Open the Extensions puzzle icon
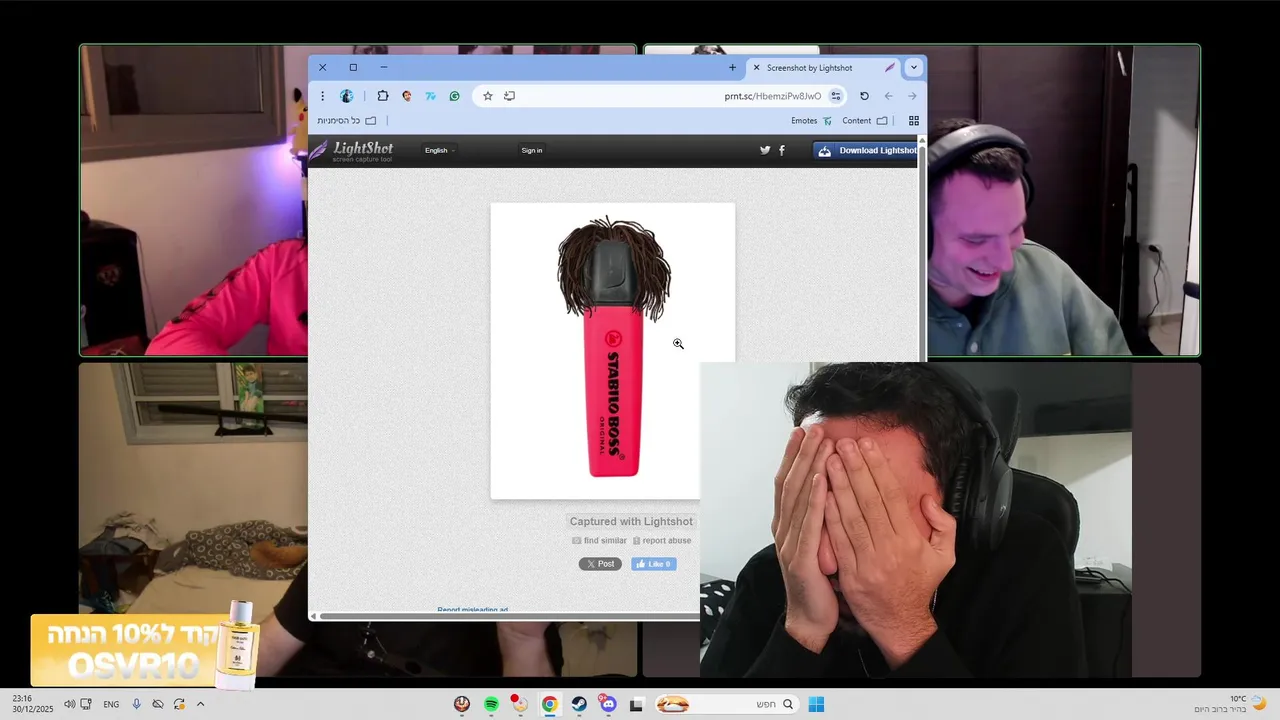The image size is (1280, 720). coord(383,96)
